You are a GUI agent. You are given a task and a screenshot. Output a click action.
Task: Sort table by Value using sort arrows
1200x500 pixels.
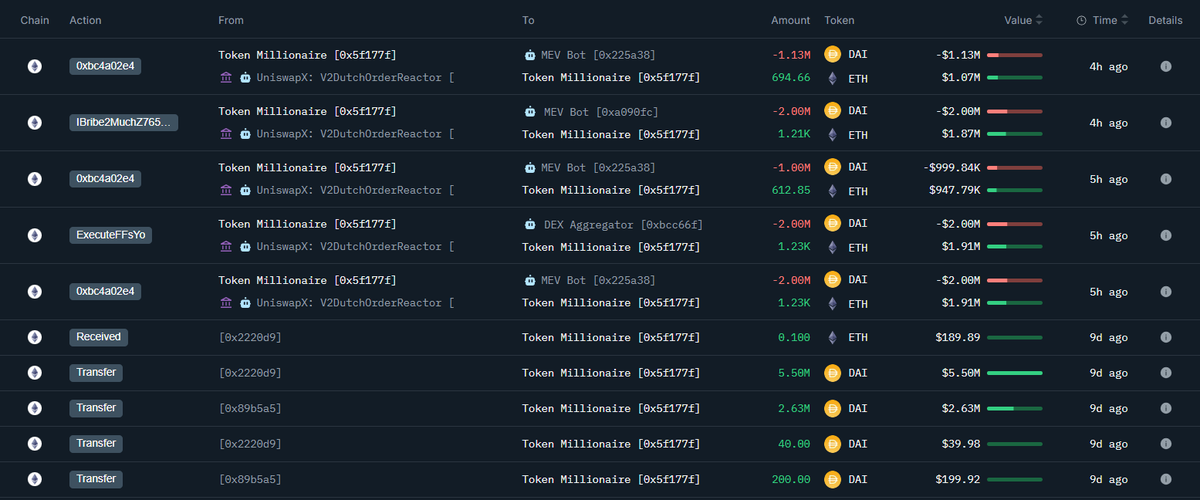[1039, 20]
